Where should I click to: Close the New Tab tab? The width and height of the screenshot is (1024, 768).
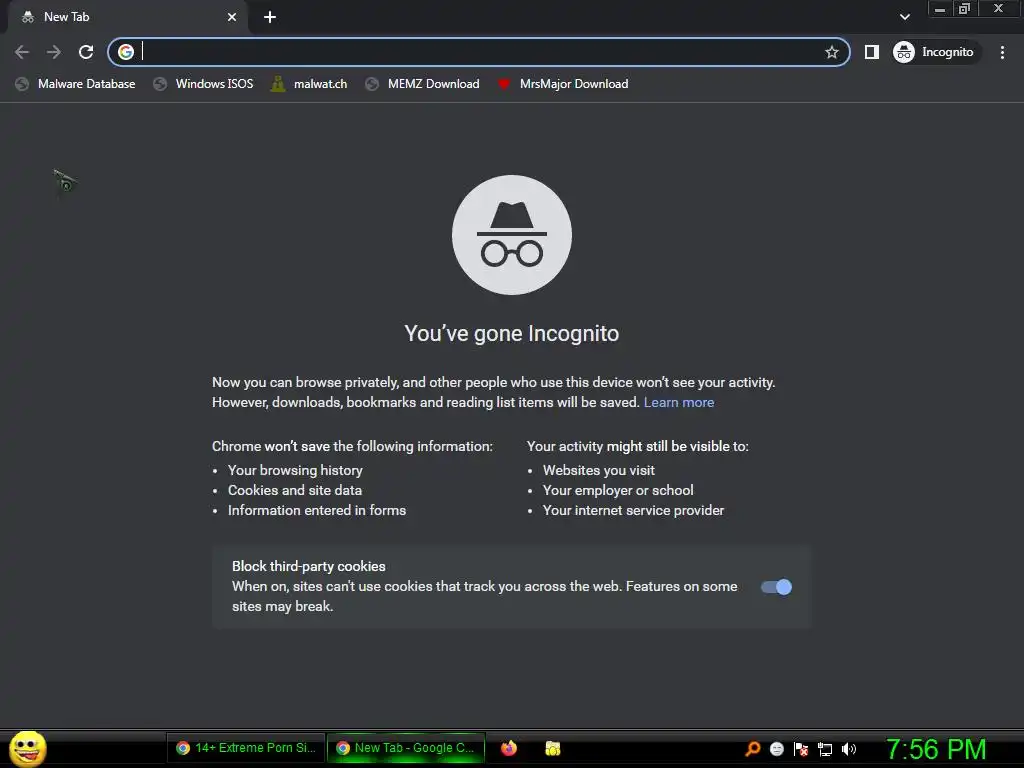(x=232, y=17)
